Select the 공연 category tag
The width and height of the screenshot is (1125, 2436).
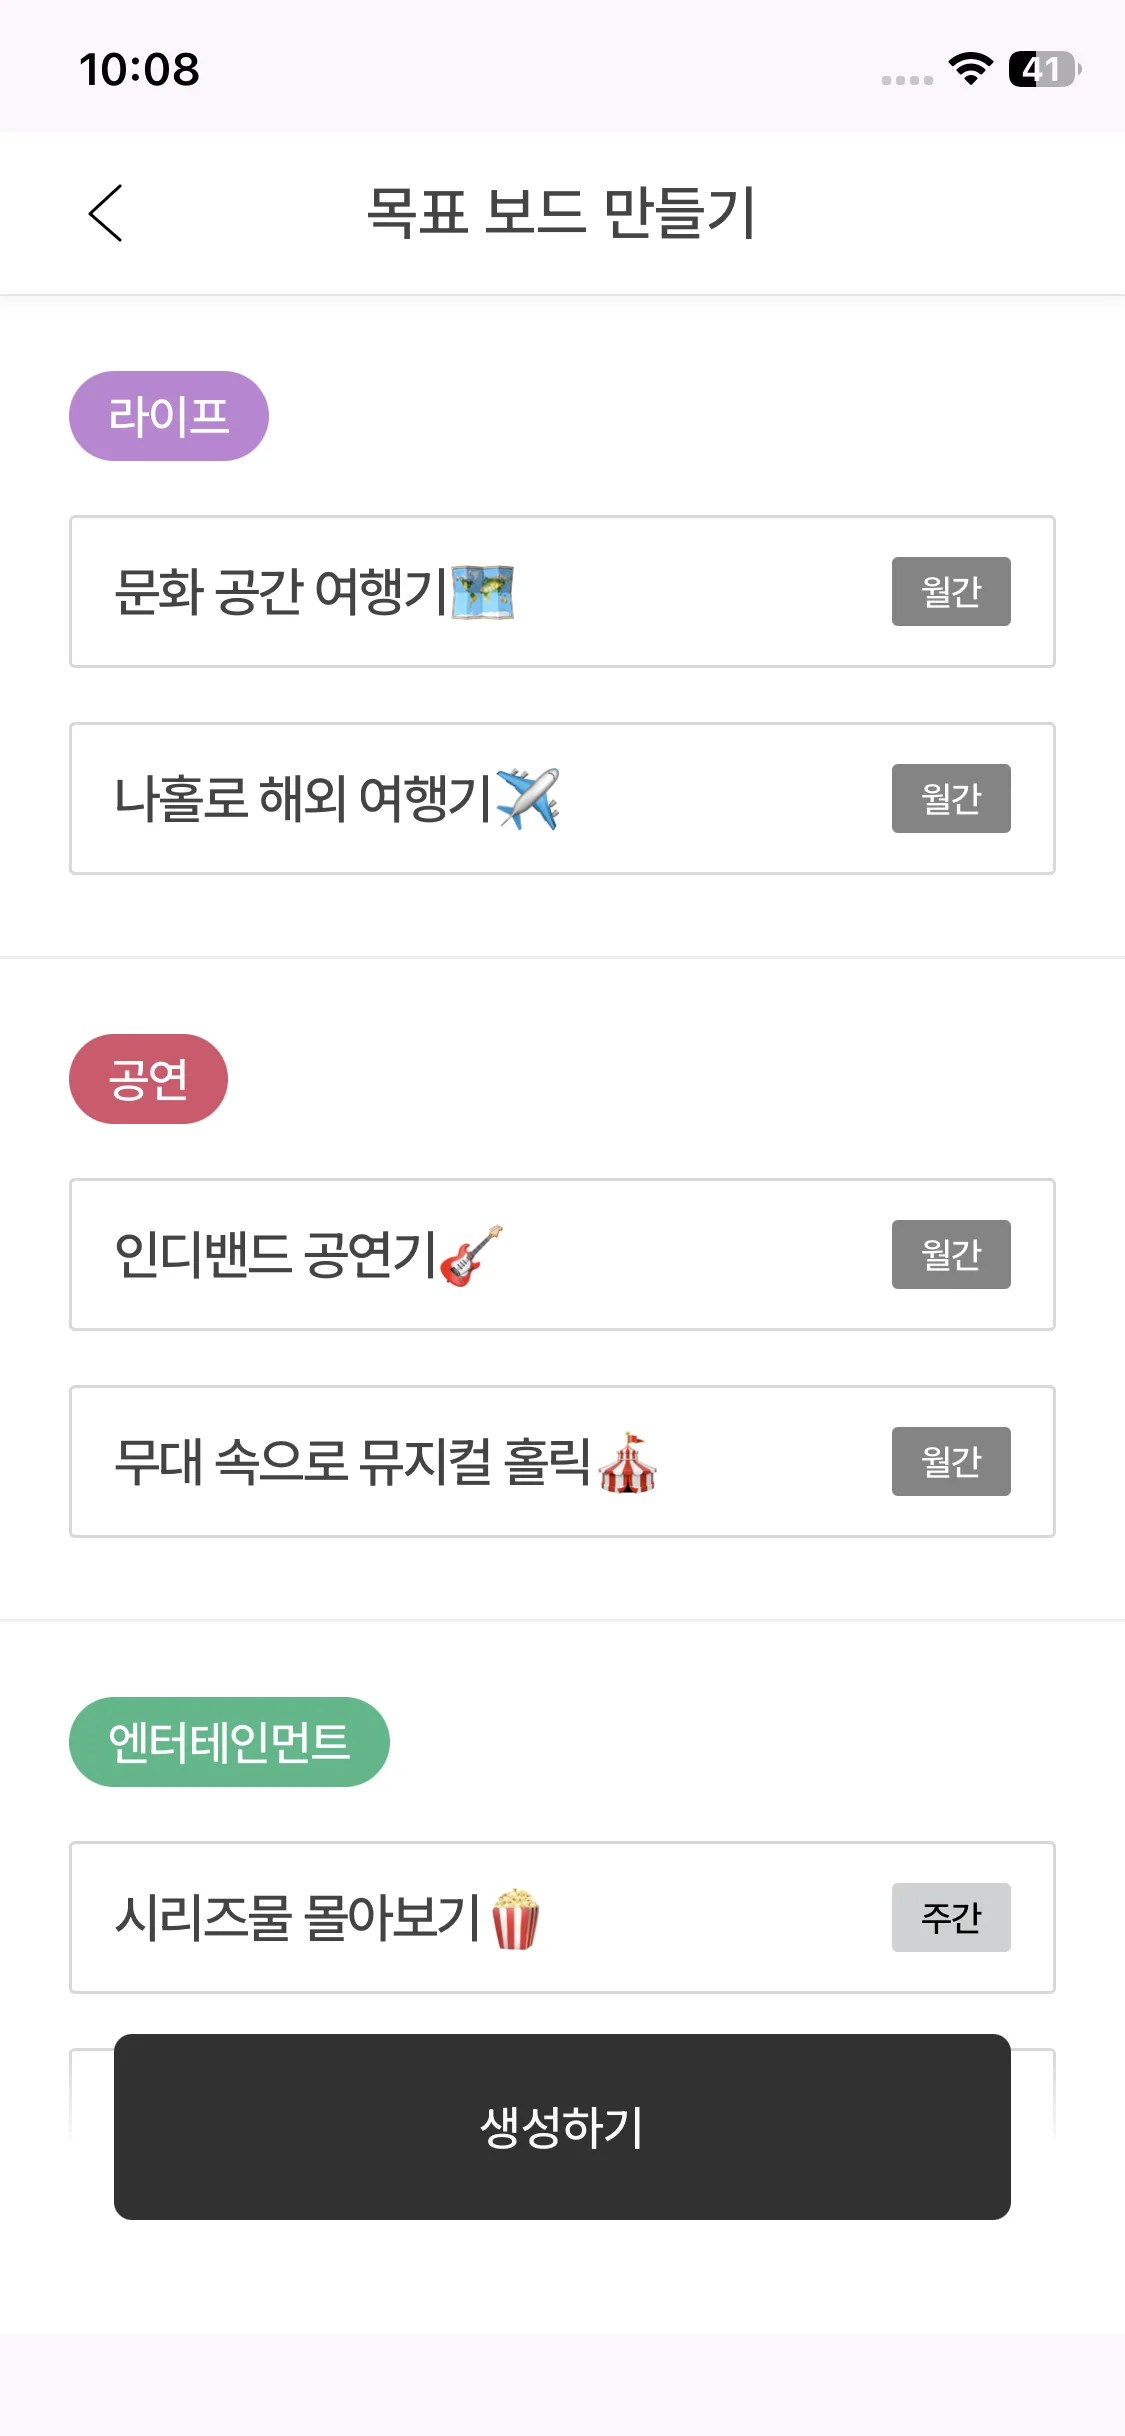click(148, 1079)
